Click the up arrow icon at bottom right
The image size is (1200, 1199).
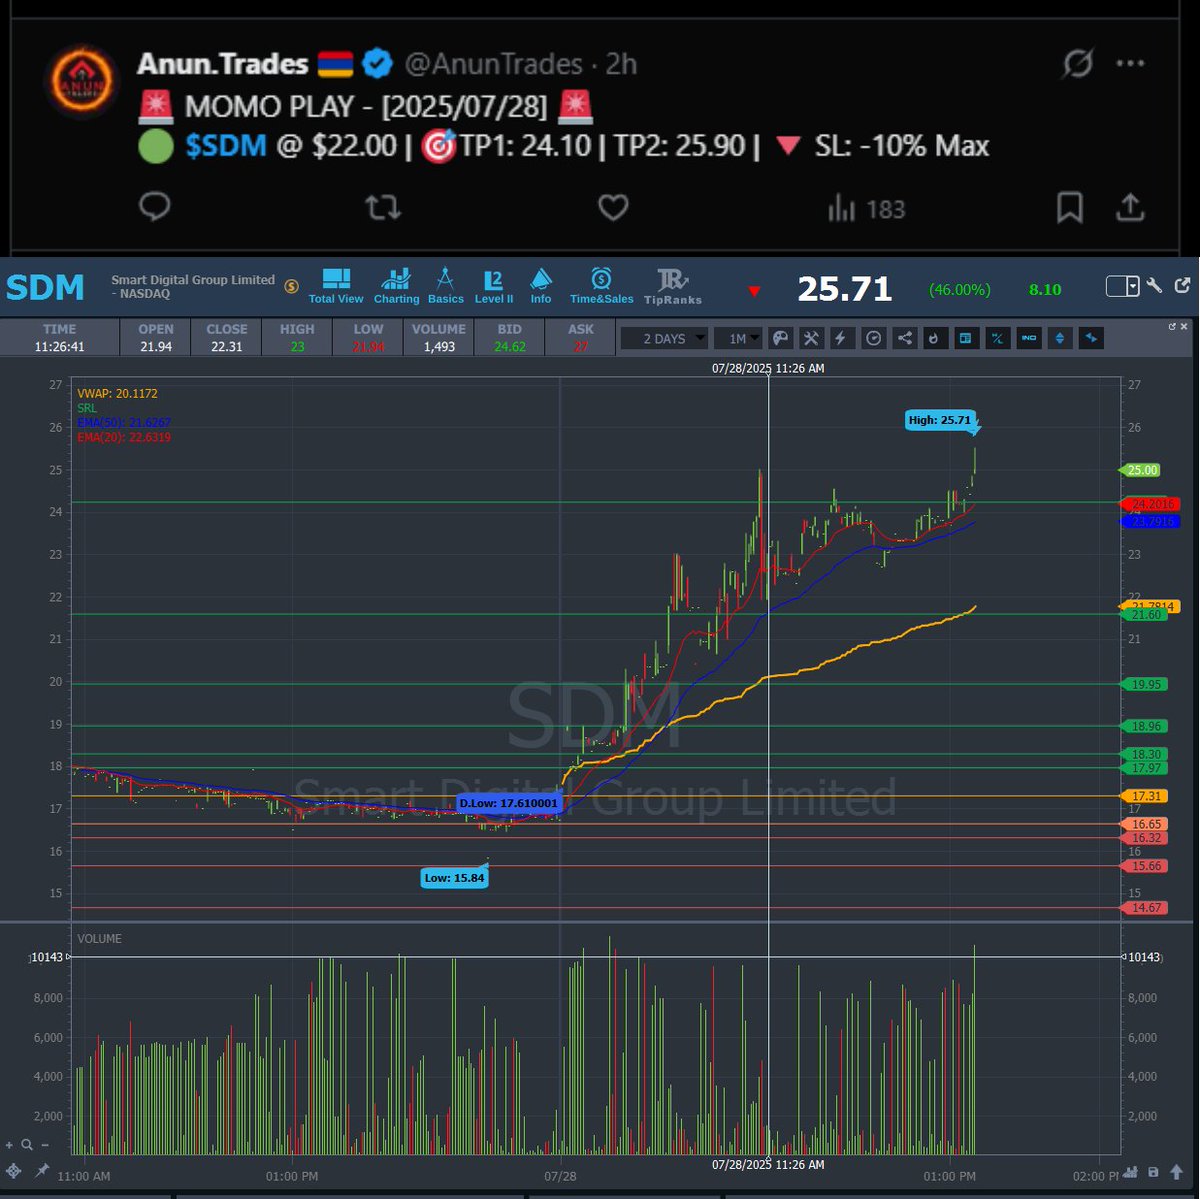point(1176,1172)
